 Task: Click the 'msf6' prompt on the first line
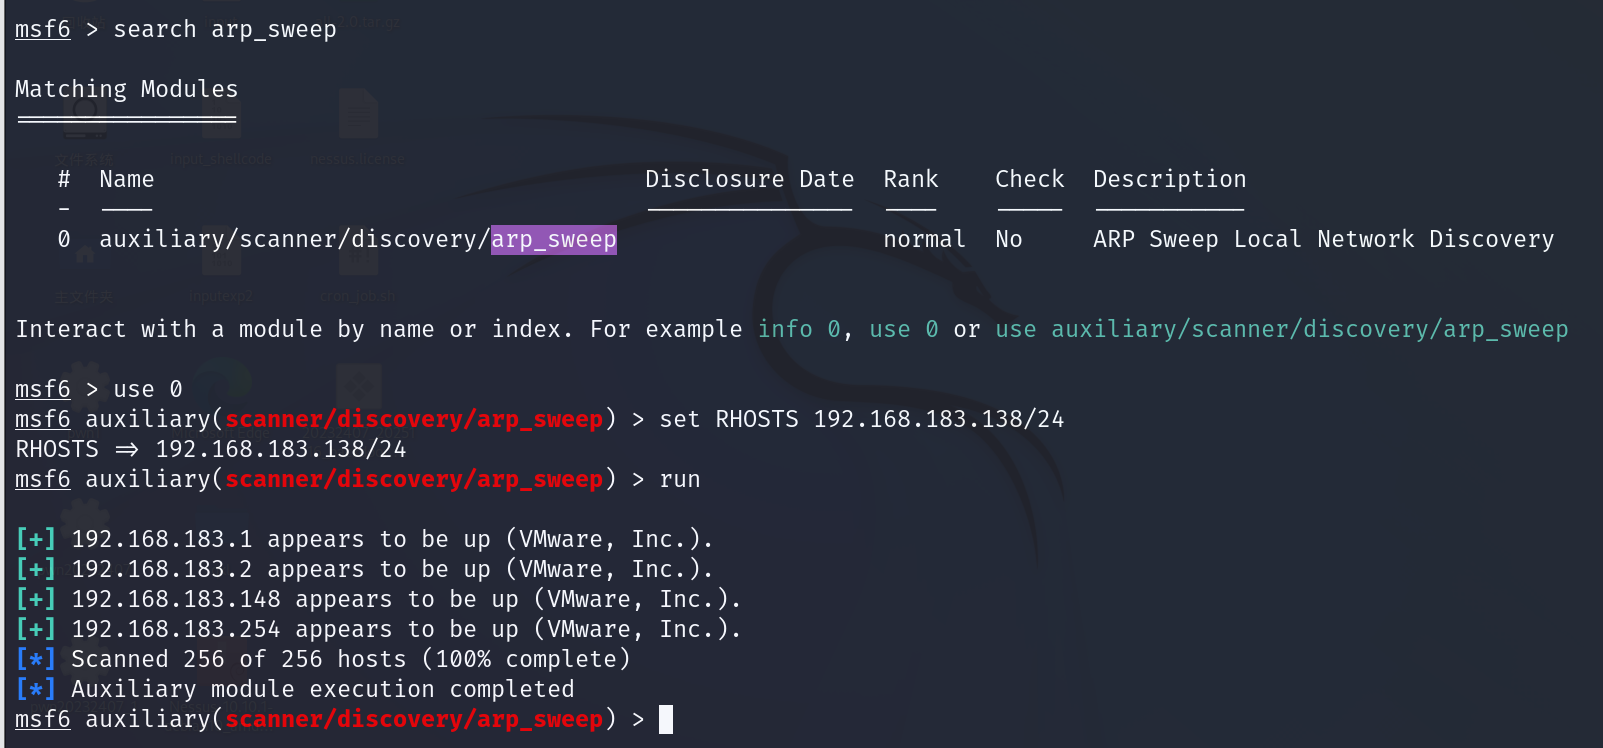(x=43, y=30)
